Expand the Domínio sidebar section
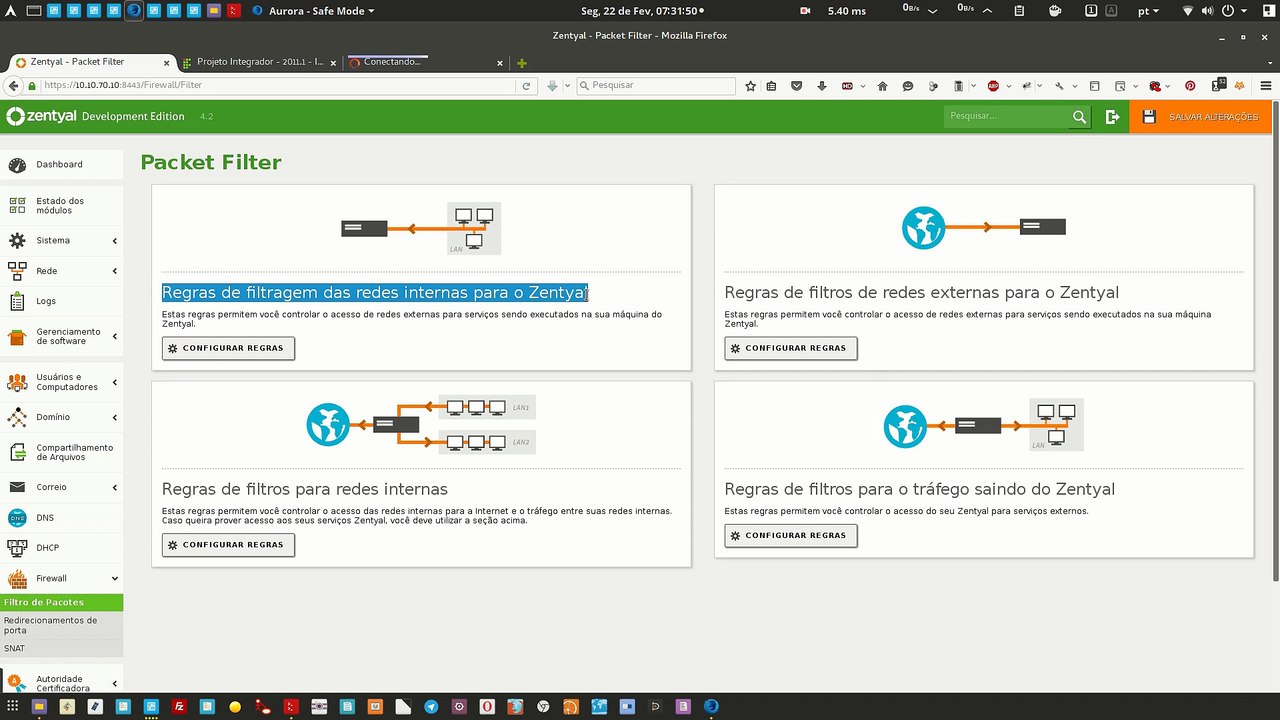The height and width of the screenshot is (720, 1280). tap(115, 417)
